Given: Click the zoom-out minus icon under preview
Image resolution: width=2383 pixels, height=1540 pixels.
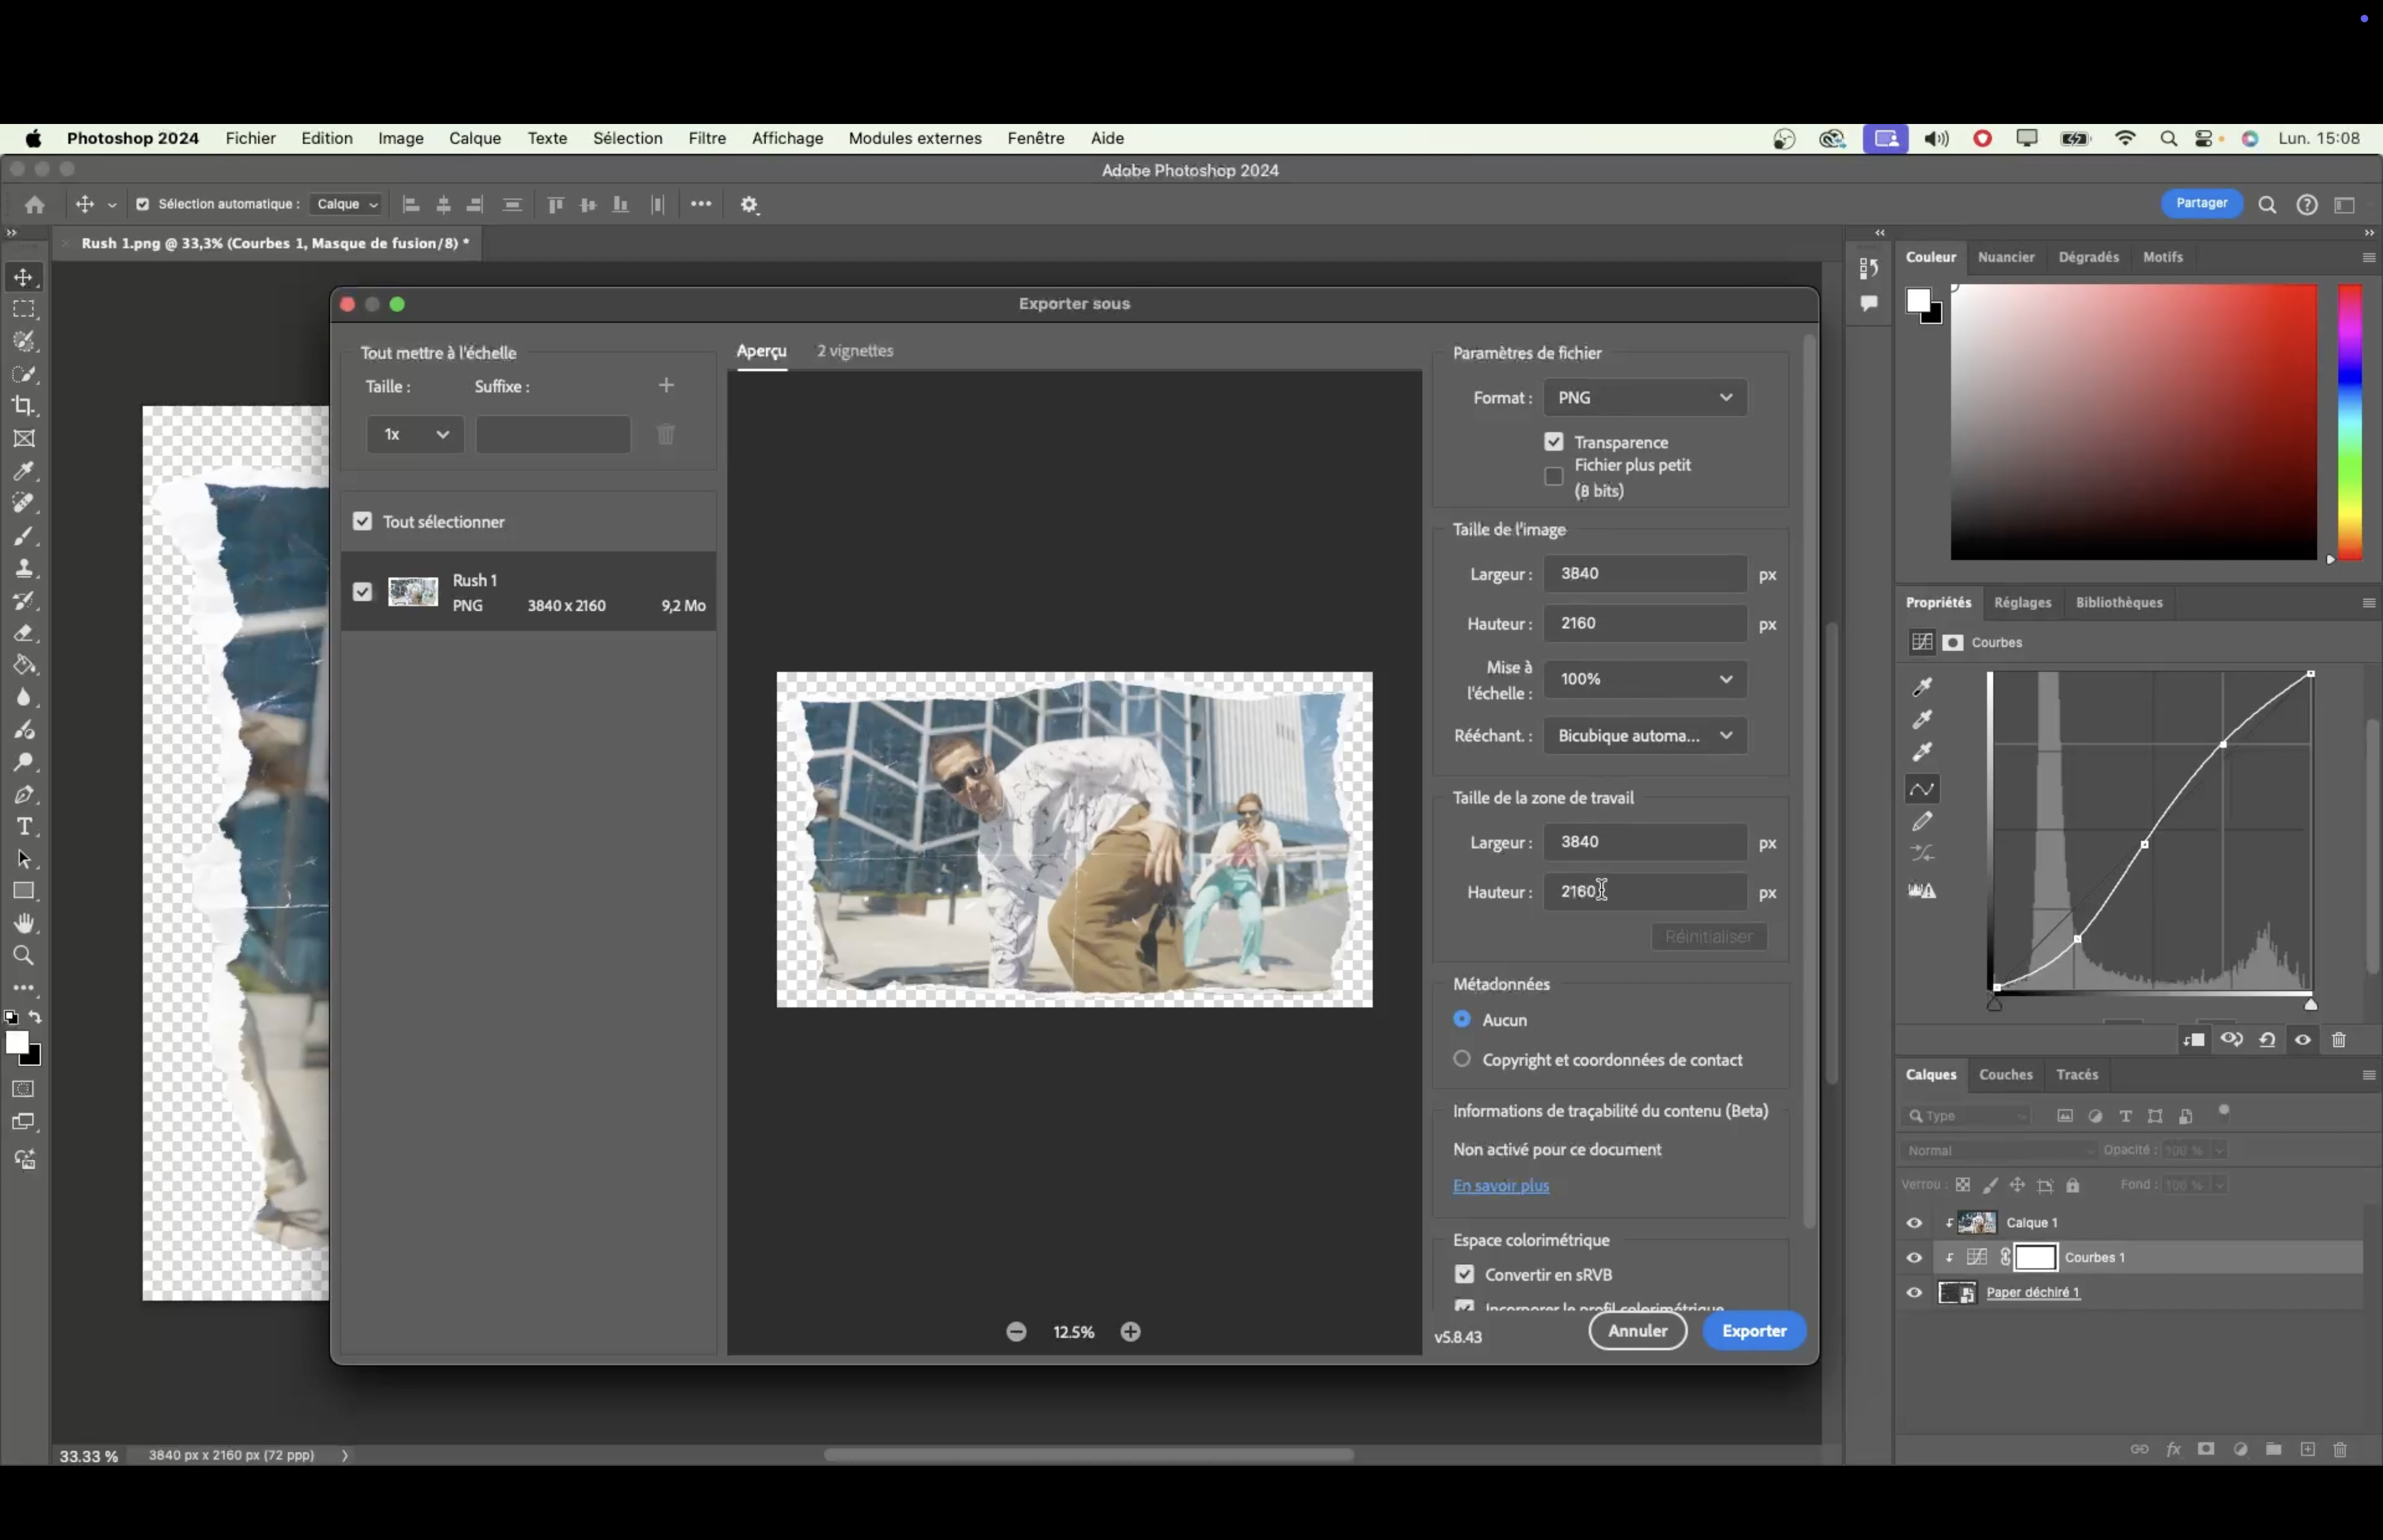Looking at the screenshot, I should (1016, 1332).
